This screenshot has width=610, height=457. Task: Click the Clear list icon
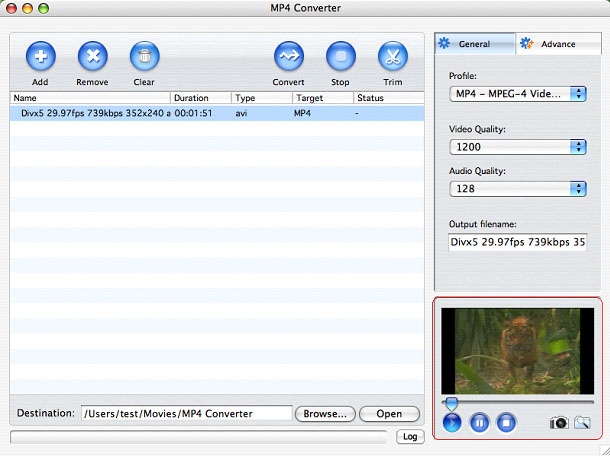(x=144, y=57)
